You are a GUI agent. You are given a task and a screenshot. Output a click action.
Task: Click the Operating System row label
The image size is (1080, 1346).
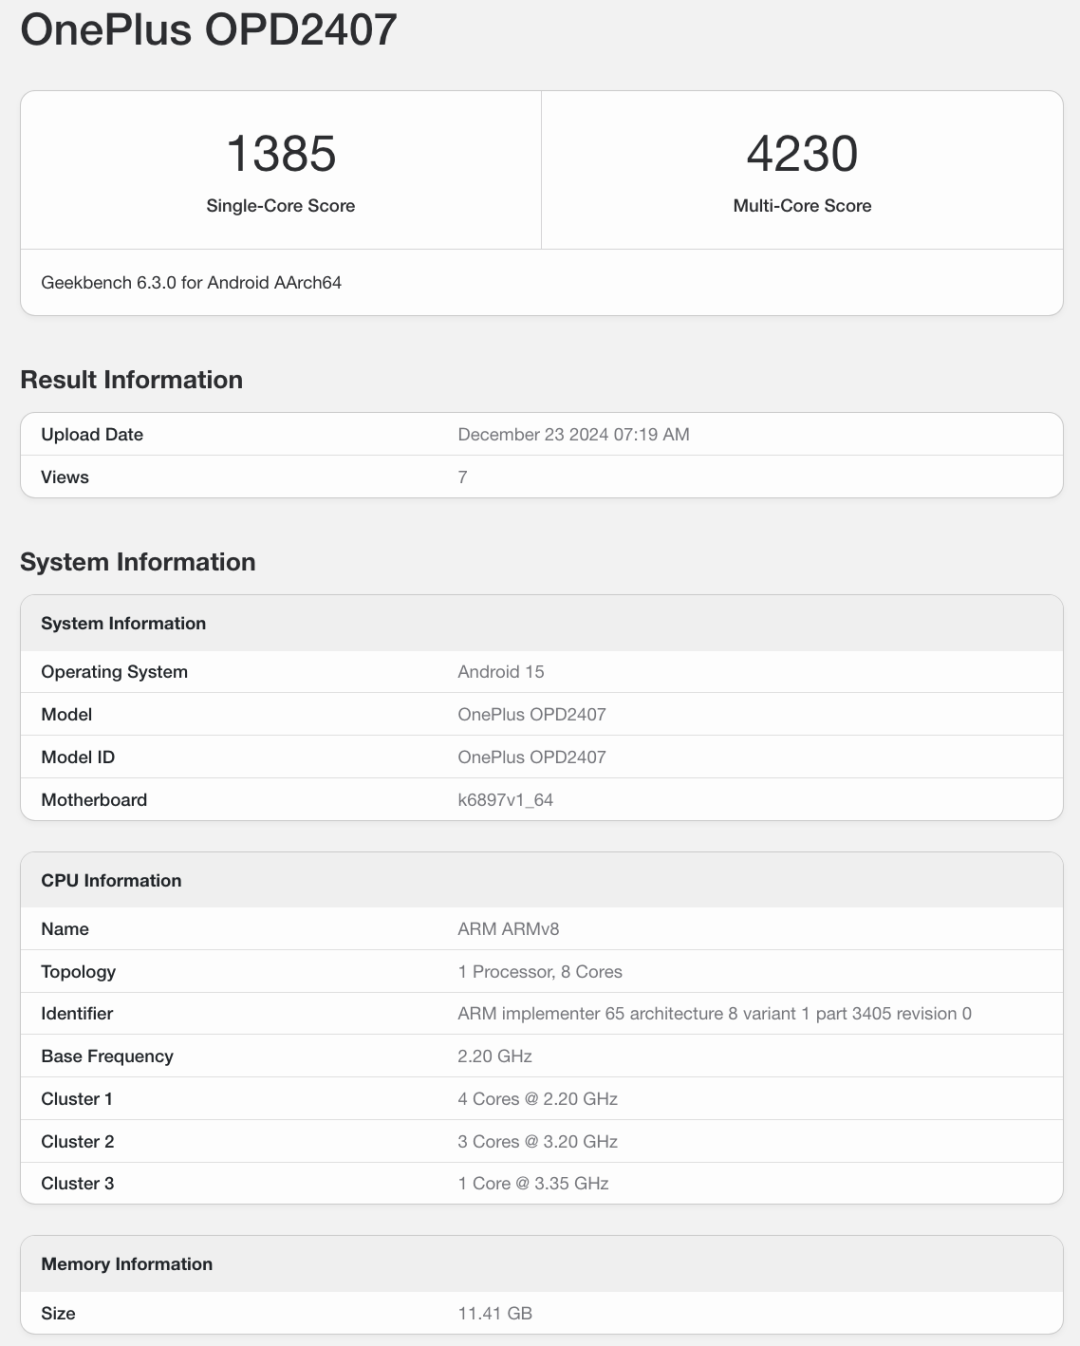(114, 672)
